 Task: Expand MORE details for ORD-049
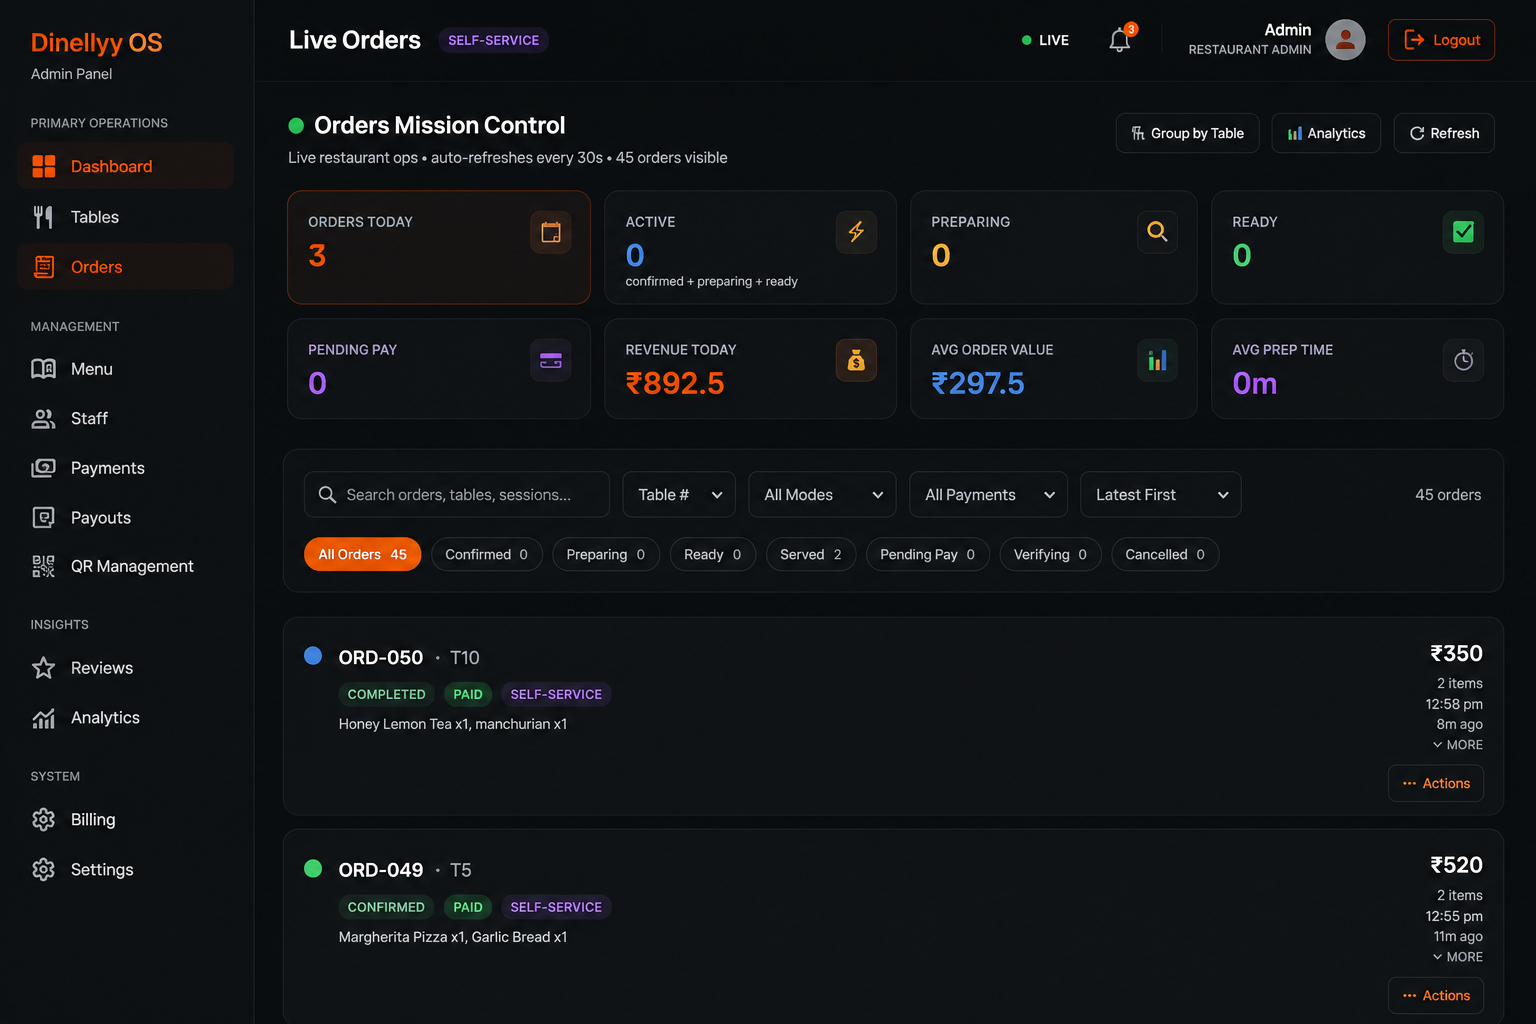tap(1458, 957)
